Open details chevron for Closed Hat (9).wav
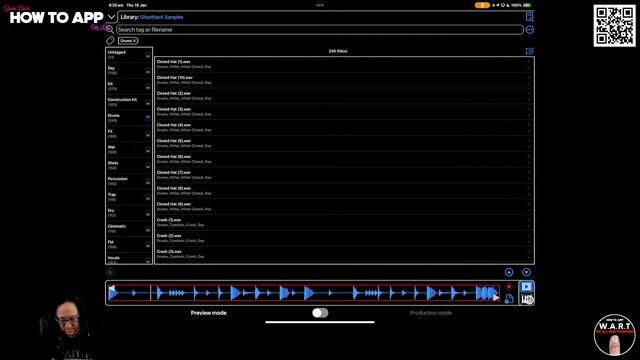The height and width of the screenshot is (360, 640). 529,207
